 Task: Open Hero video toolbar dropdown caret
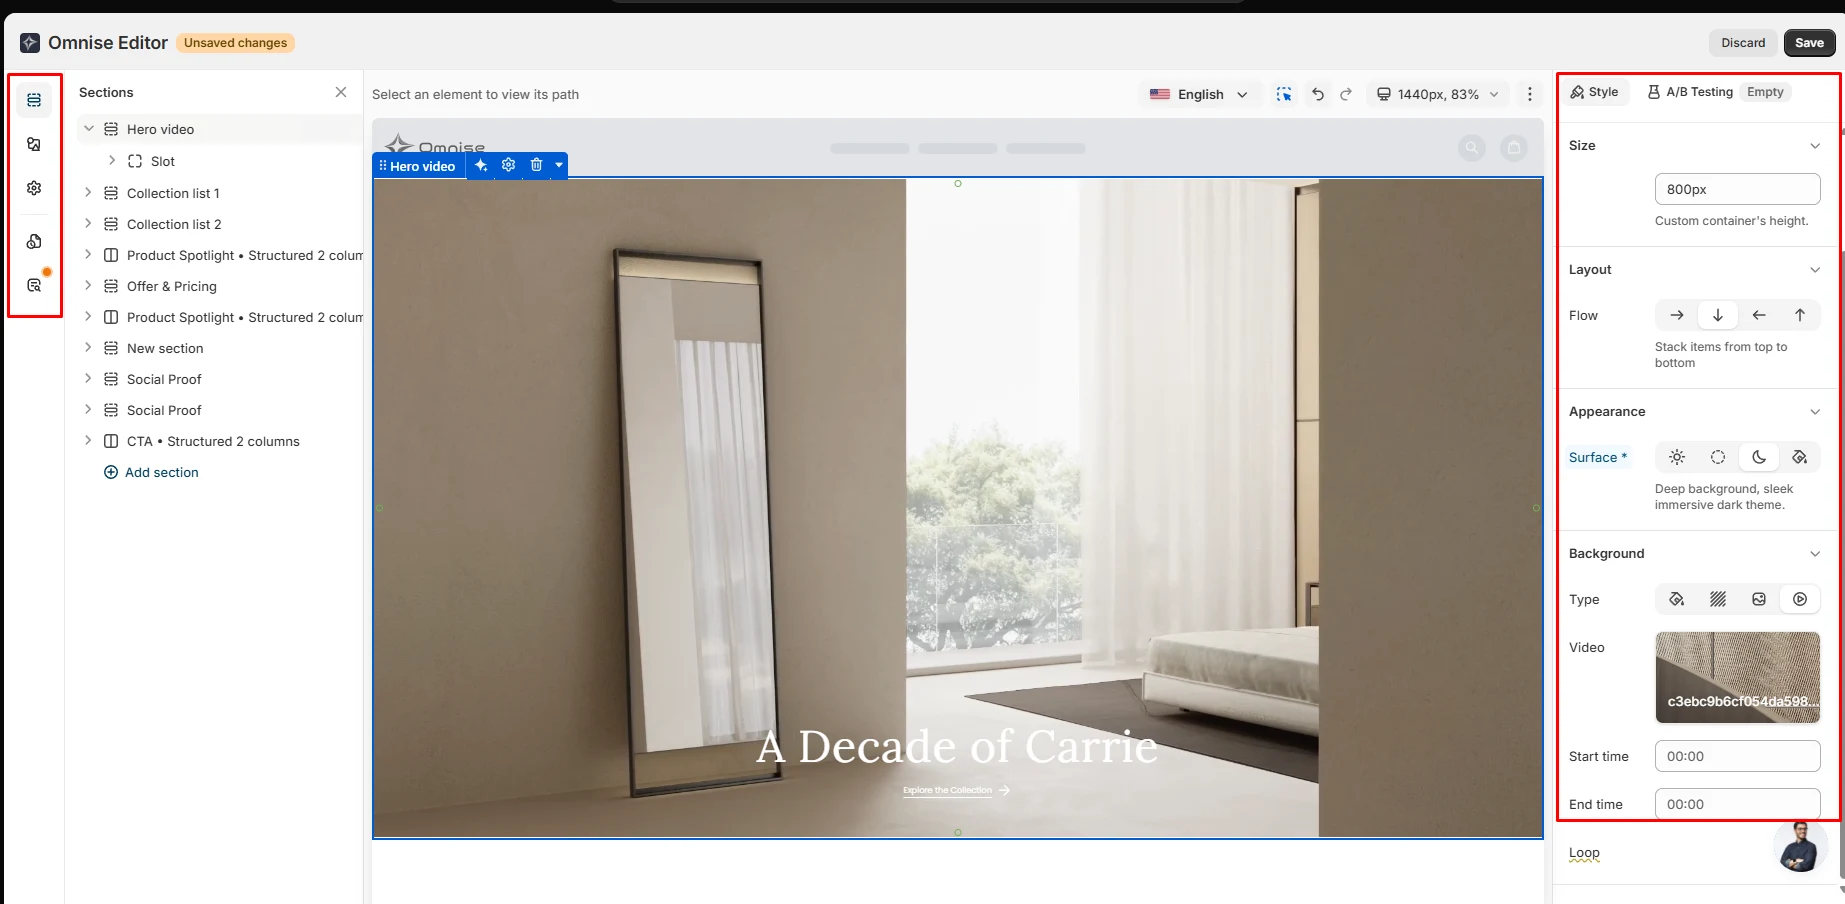coord(559,165)
